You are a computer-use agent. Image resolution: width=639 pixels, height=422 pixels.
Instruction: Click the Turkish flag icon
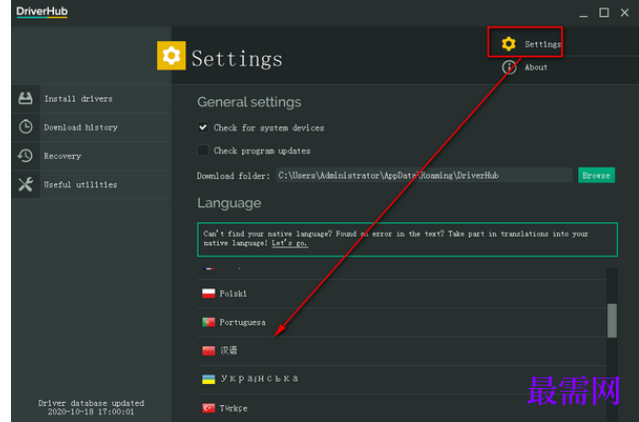tap(208, 408)
